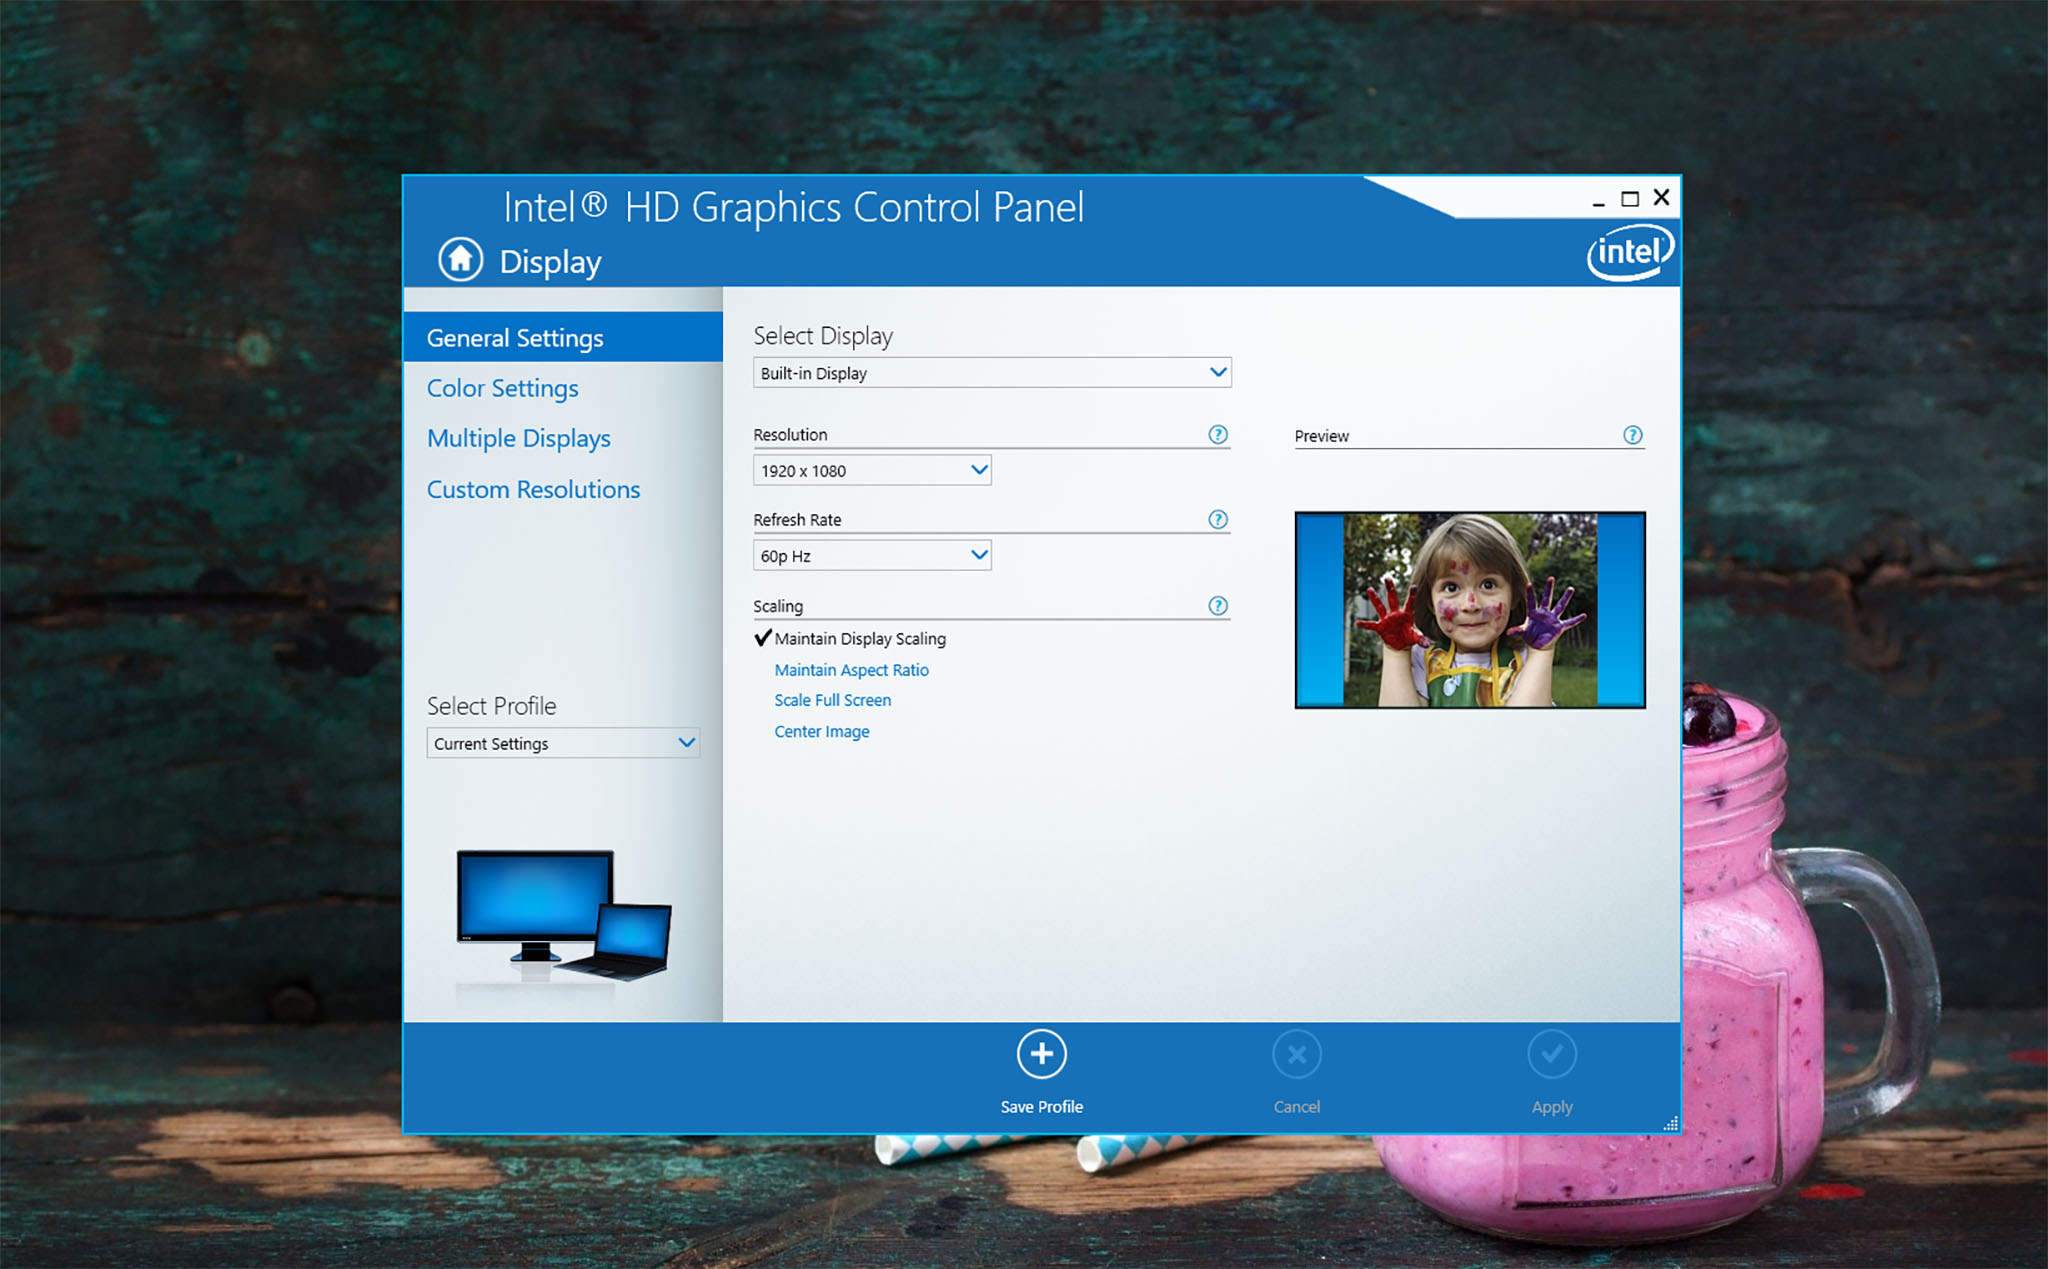Click the Scaling label

point(778,606)
